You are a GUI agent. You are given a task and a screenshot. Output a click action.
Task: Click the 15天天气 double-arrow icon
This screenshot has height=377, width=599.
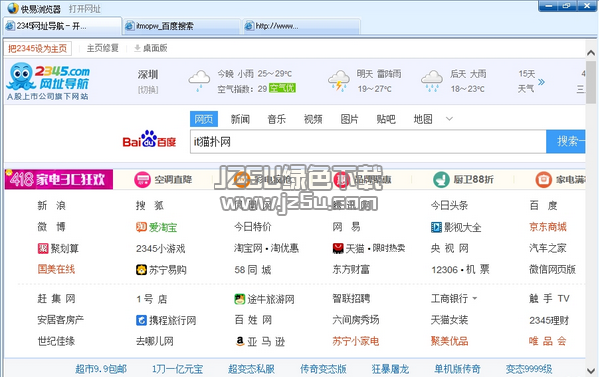point(541,82)
